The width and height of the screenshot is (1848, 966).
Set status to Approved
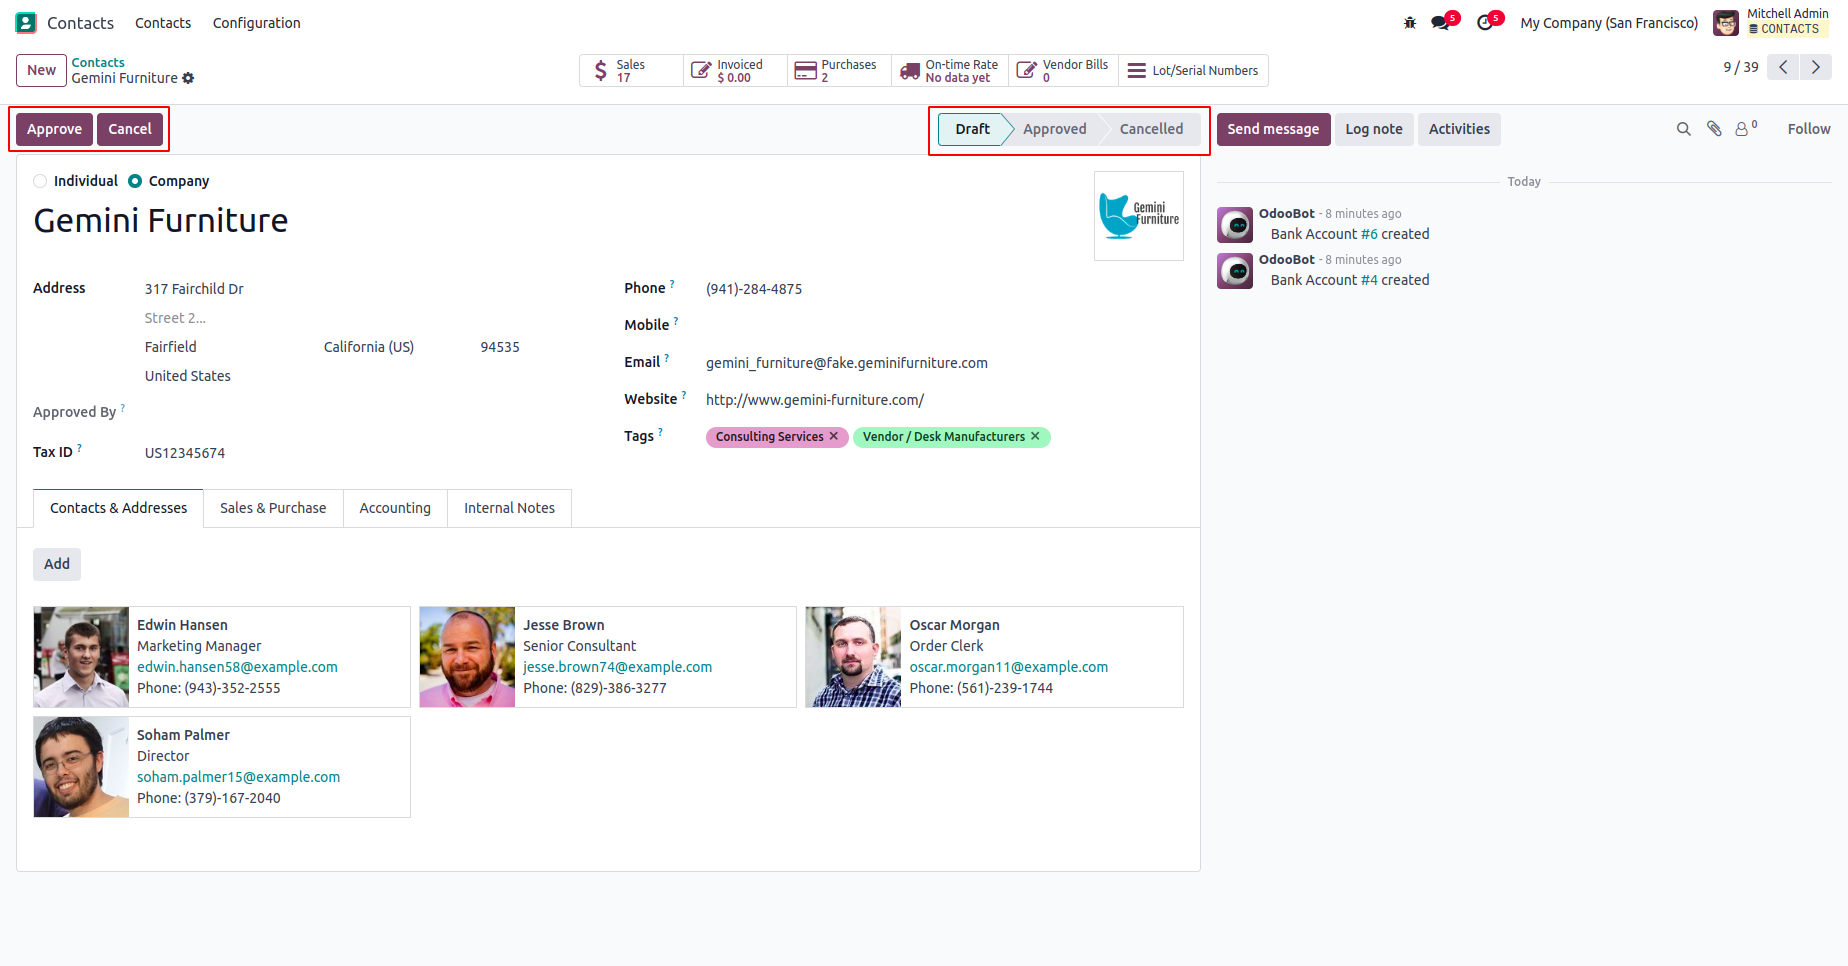coord(1054,129)
